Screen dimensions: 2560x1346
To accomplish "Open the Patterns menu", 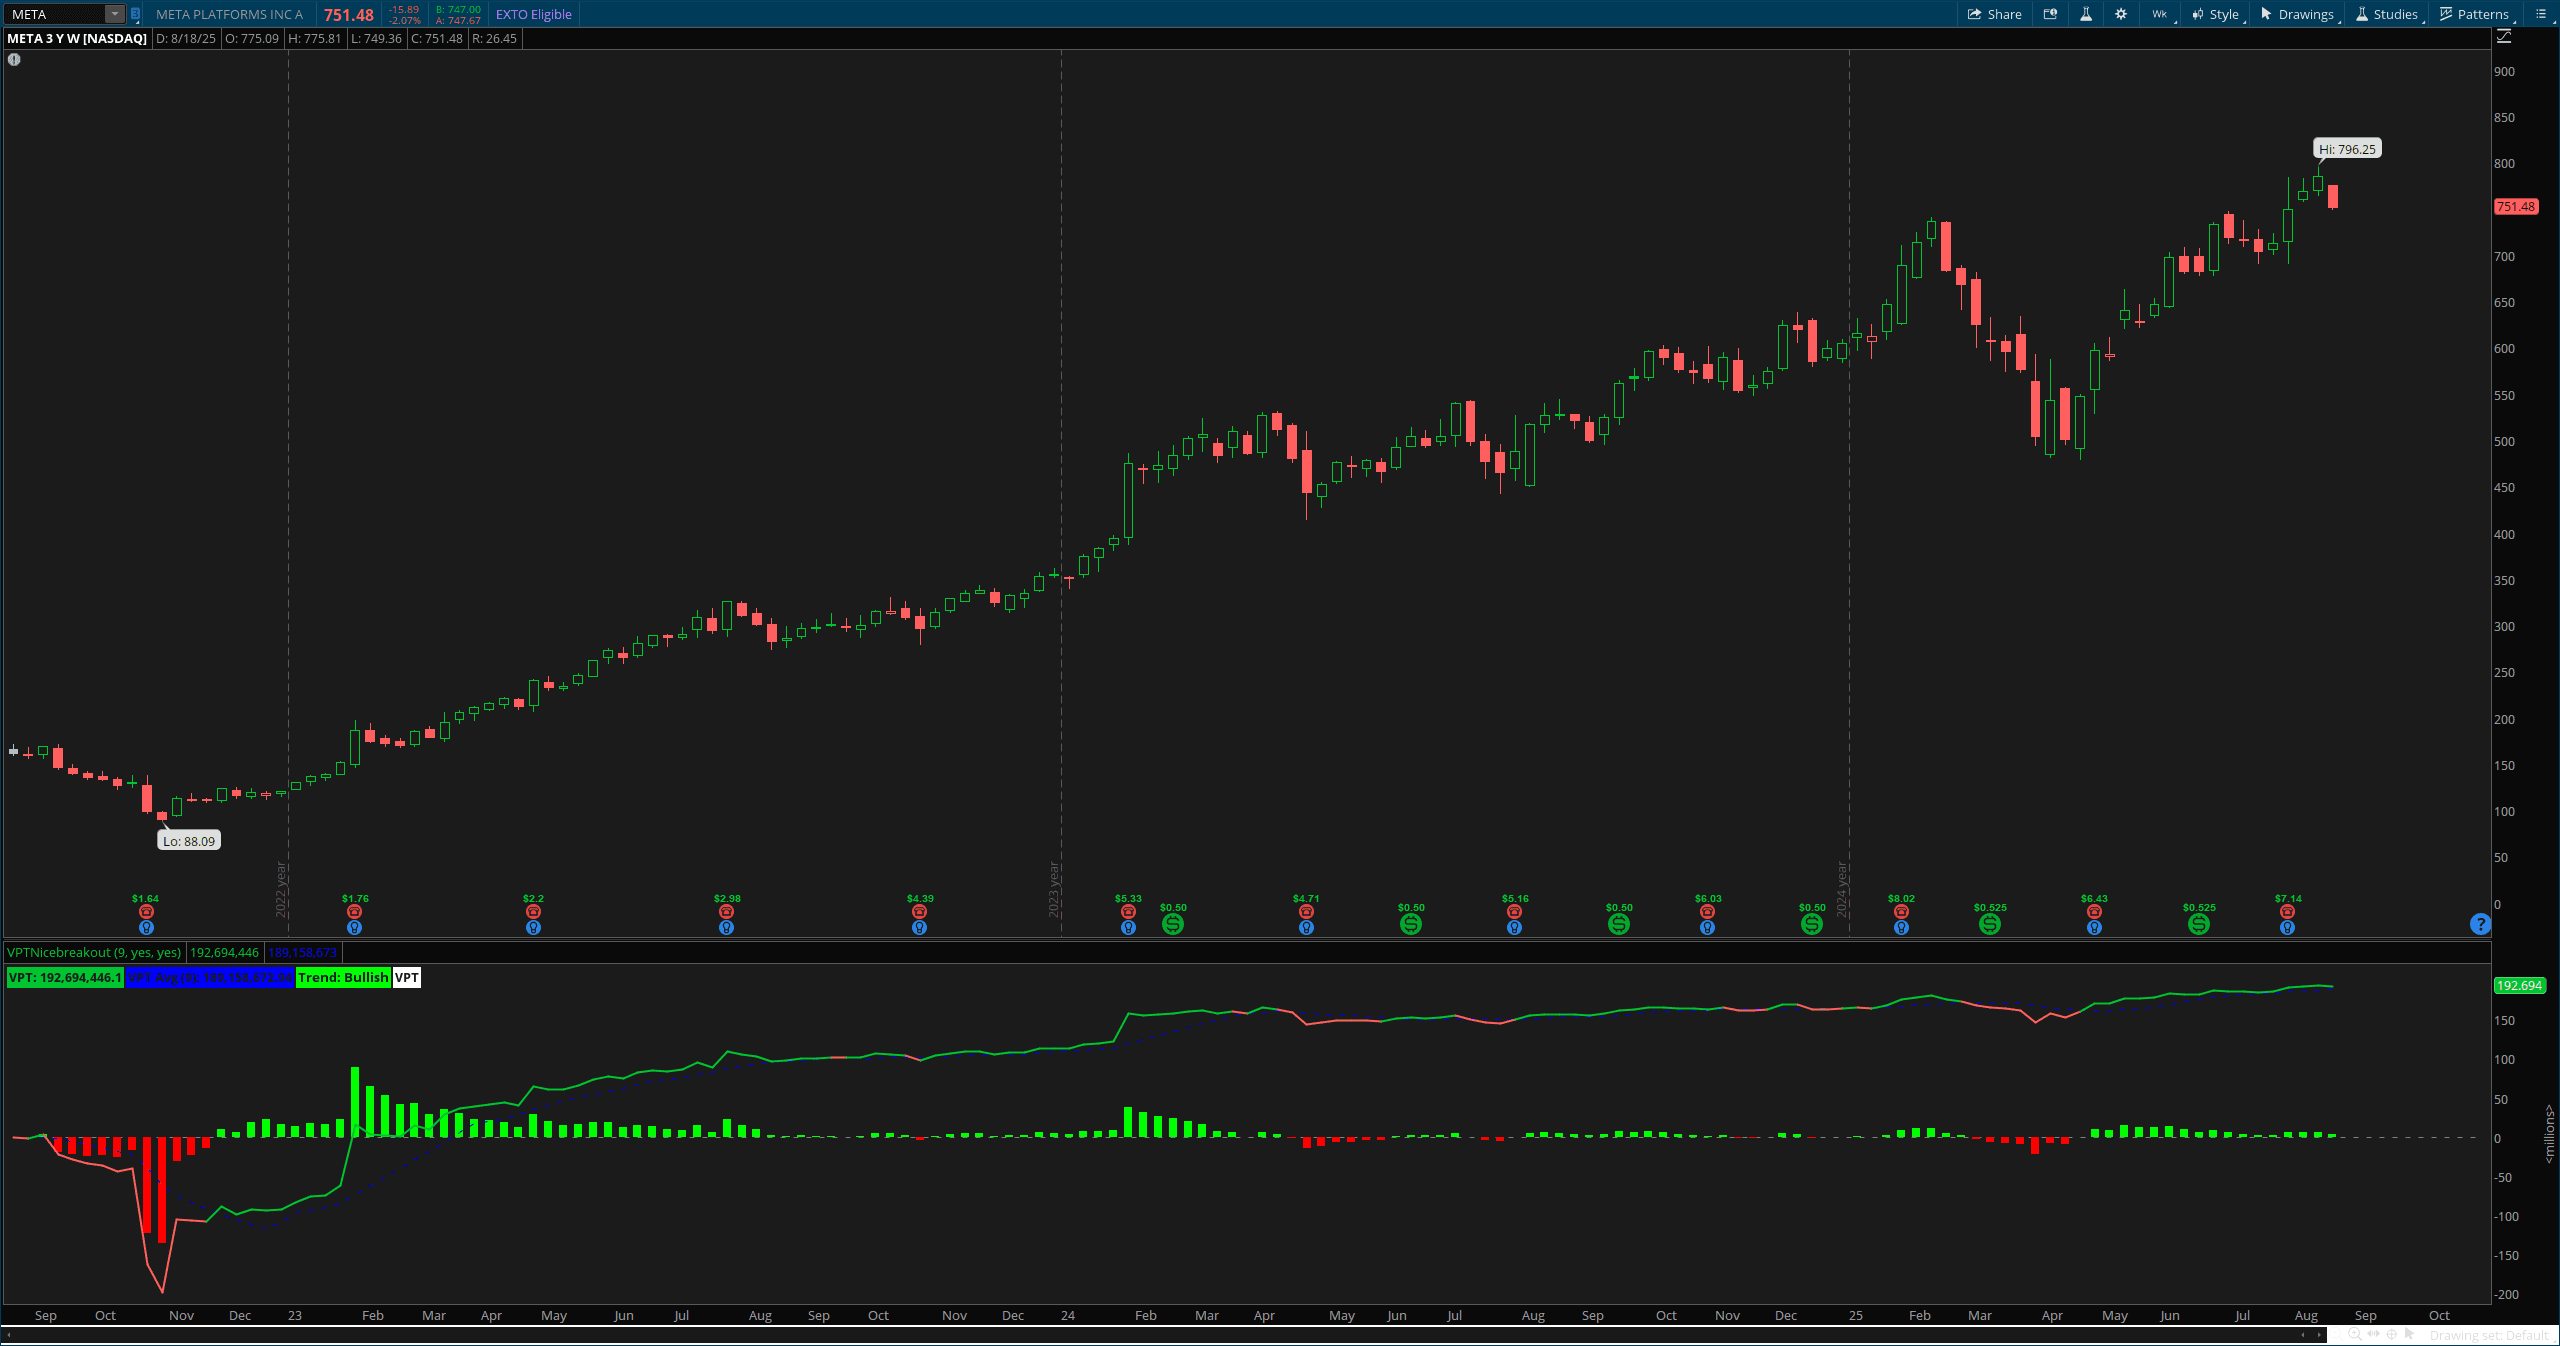I will coord(2476,14).
